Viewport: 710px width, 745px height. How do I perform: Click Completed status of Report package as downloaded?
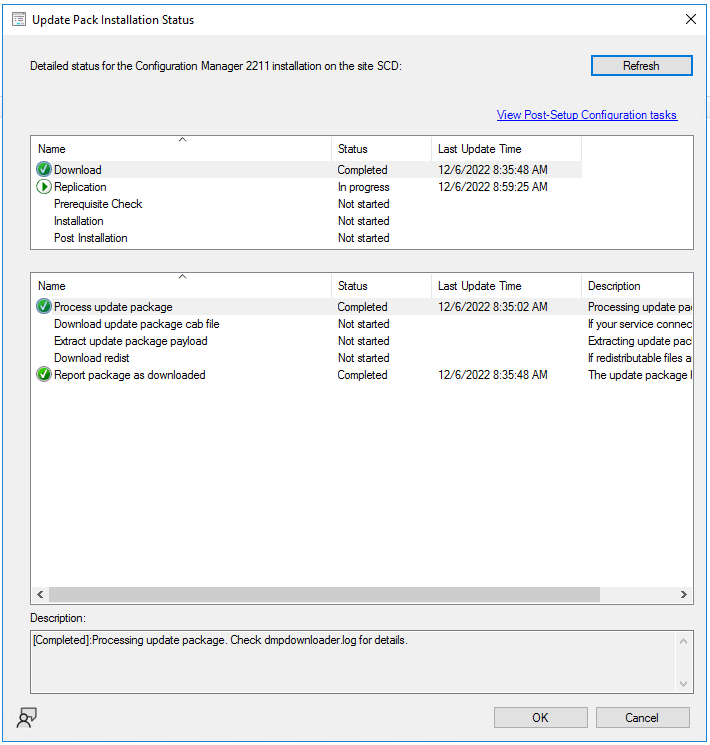pos(363,375)
